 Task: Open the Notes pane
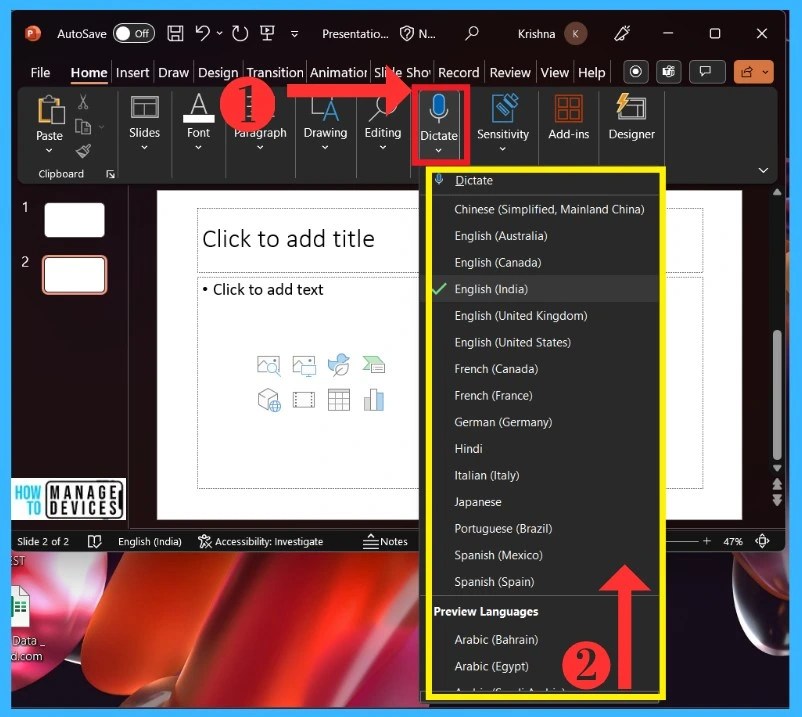(x=391, y=541)
